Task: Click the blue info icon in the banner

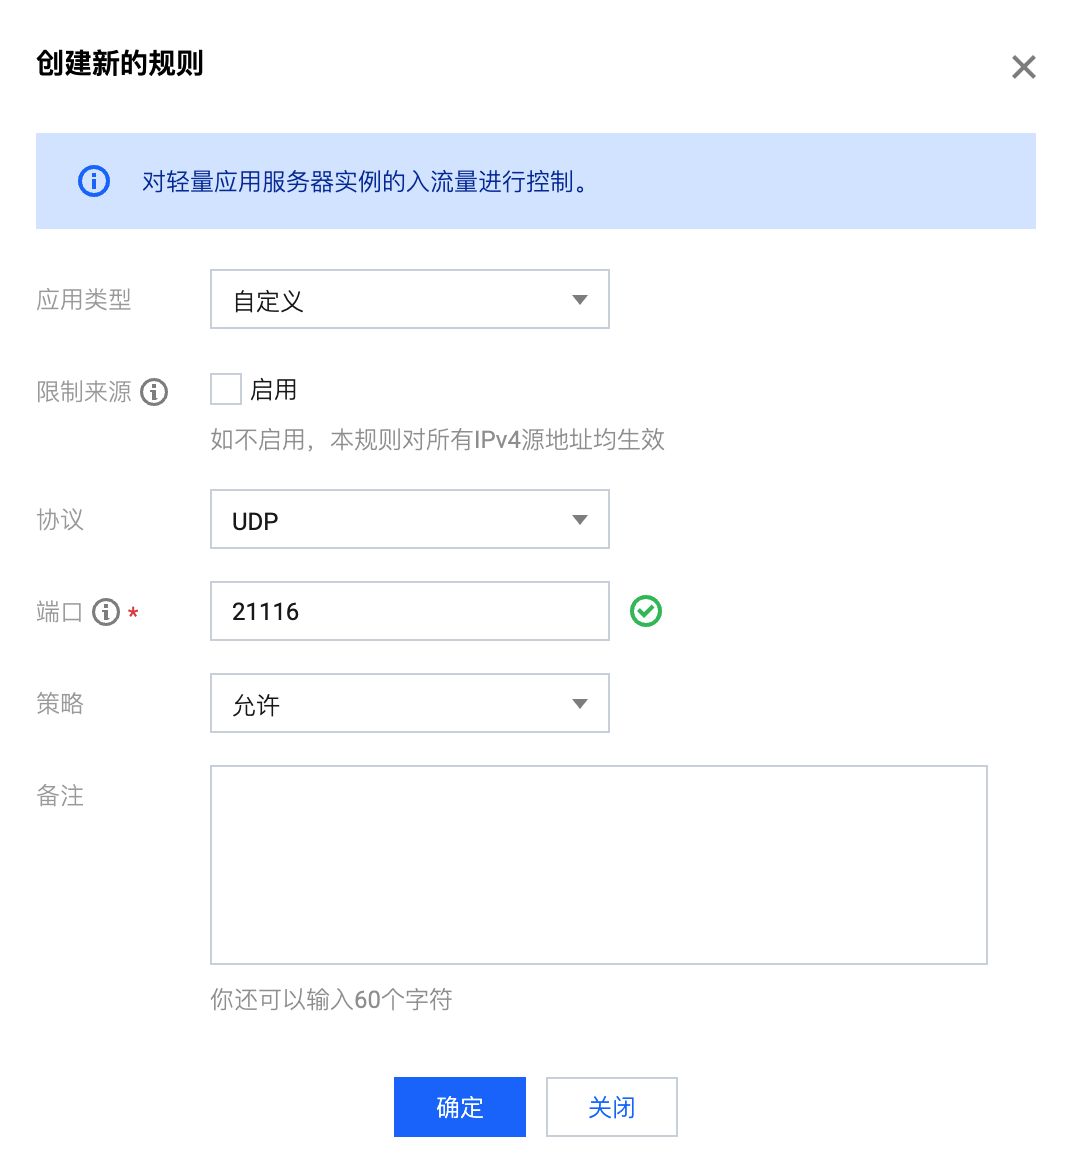Action: (x=94, y=181)
